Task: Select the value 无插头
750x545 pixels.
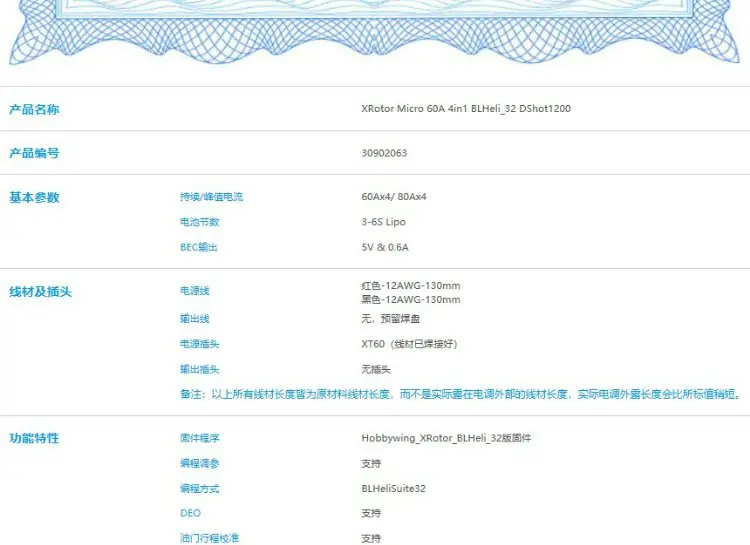Action: [375, 369]
